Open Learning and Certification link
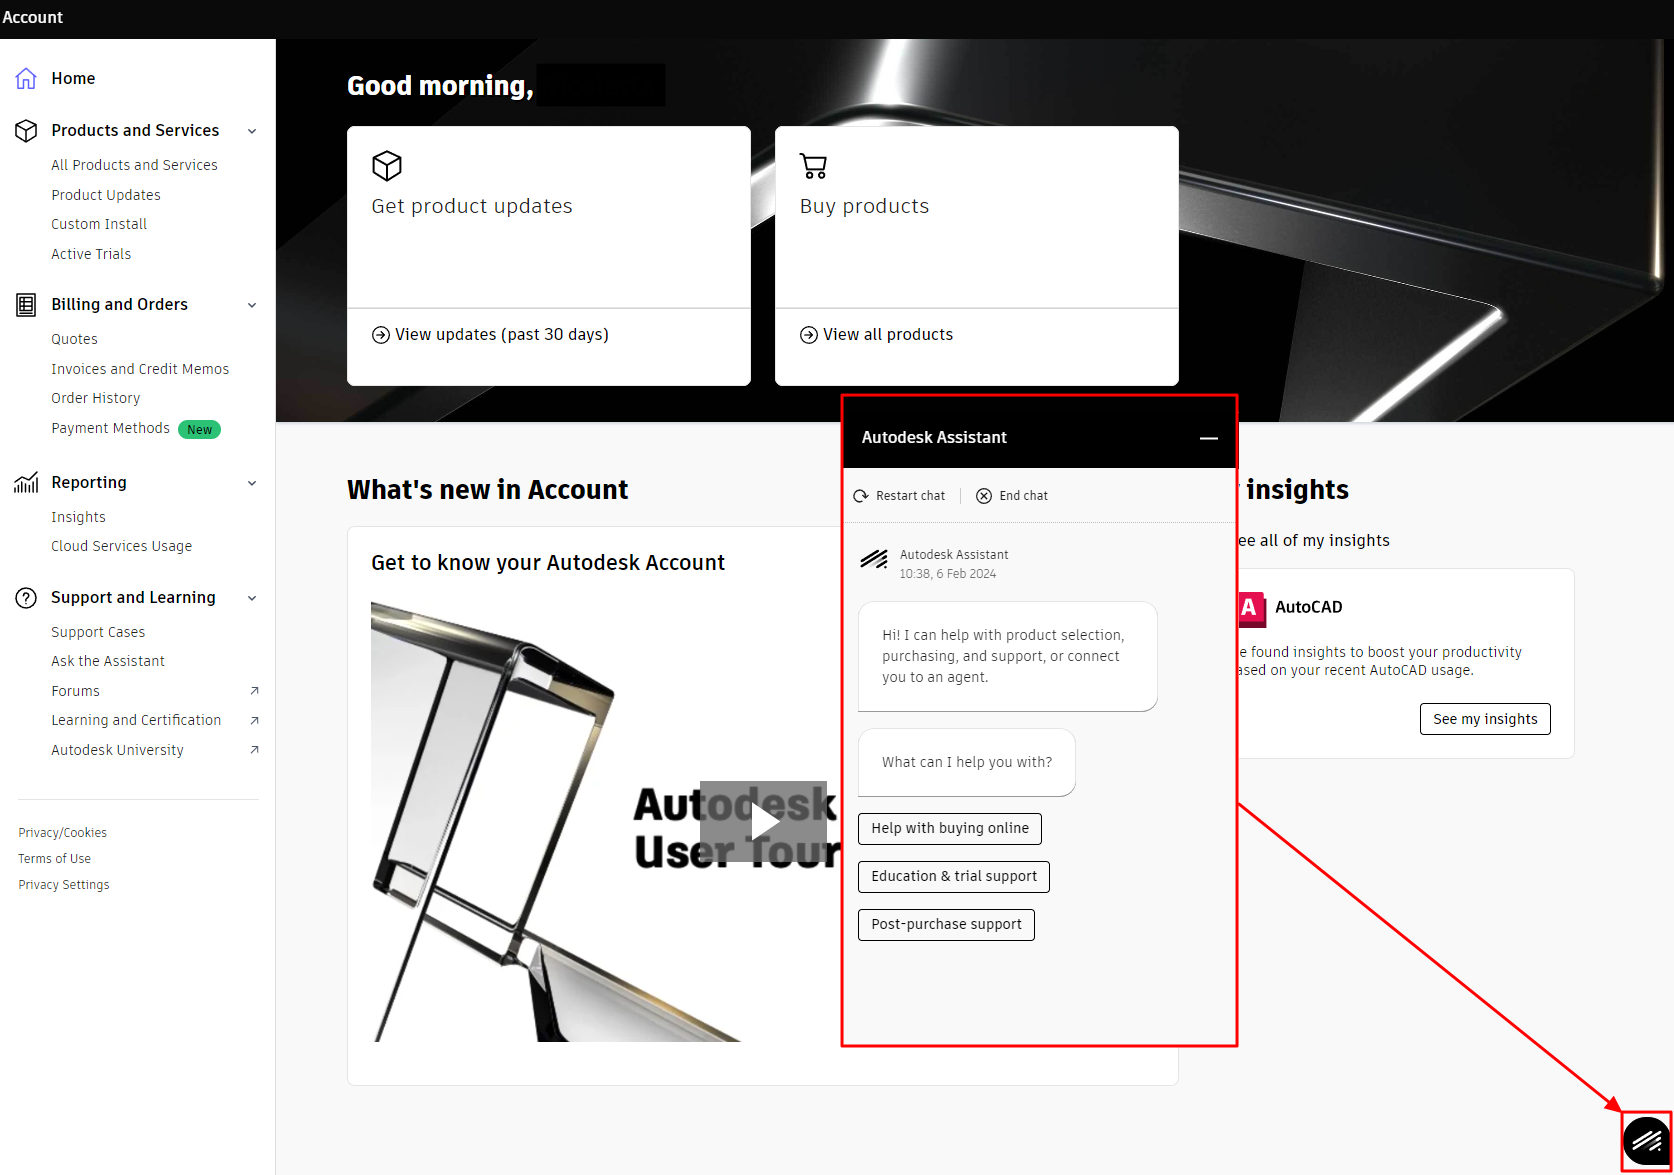This screenshot has height=1175, width=1674. coord(136,720)
